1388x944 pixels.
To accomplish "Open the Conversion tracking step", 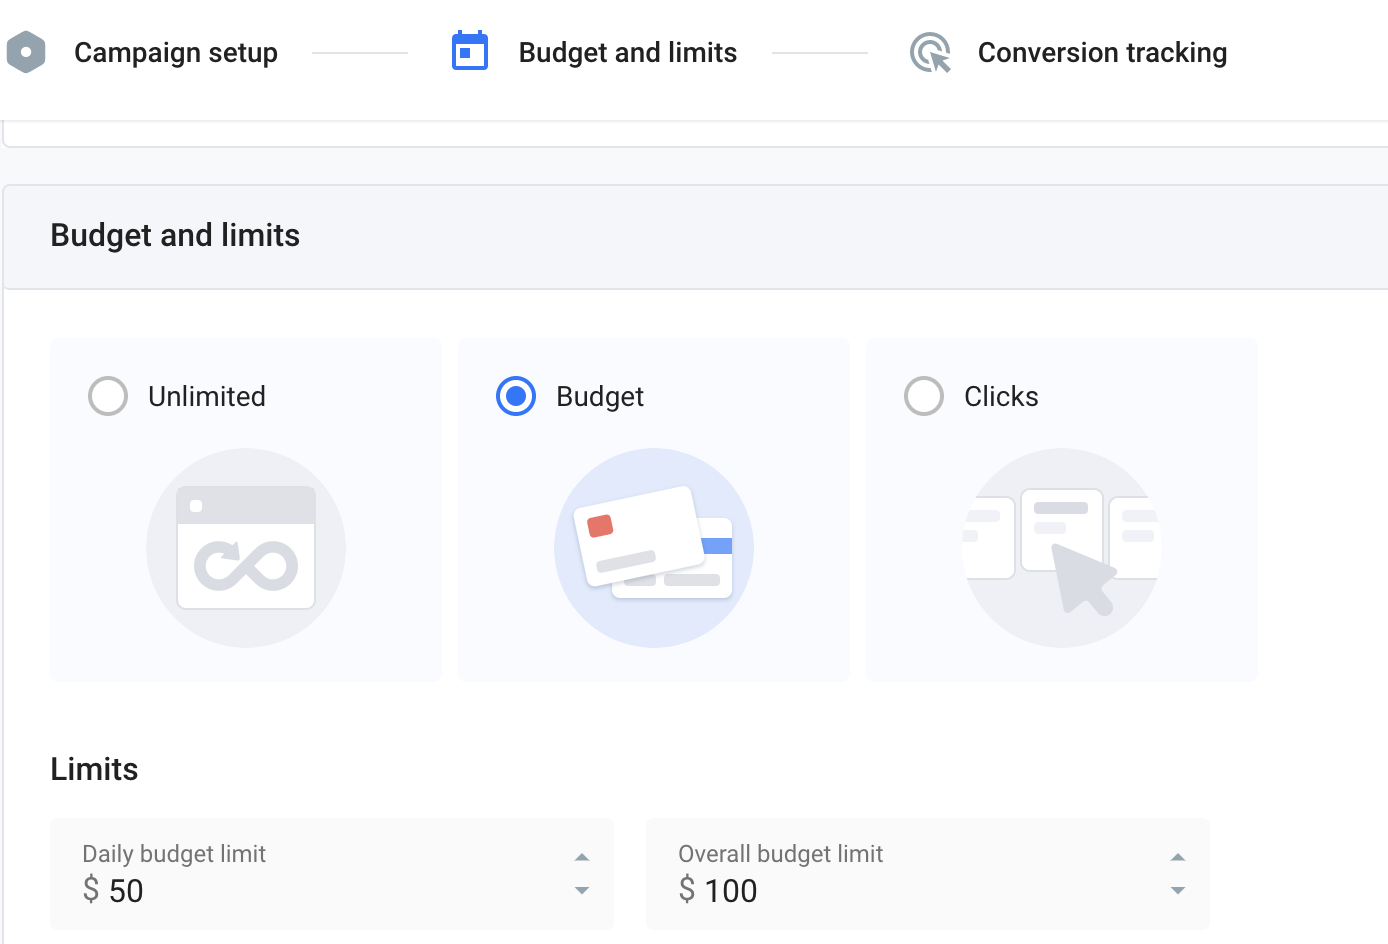I will [1102, 52].
